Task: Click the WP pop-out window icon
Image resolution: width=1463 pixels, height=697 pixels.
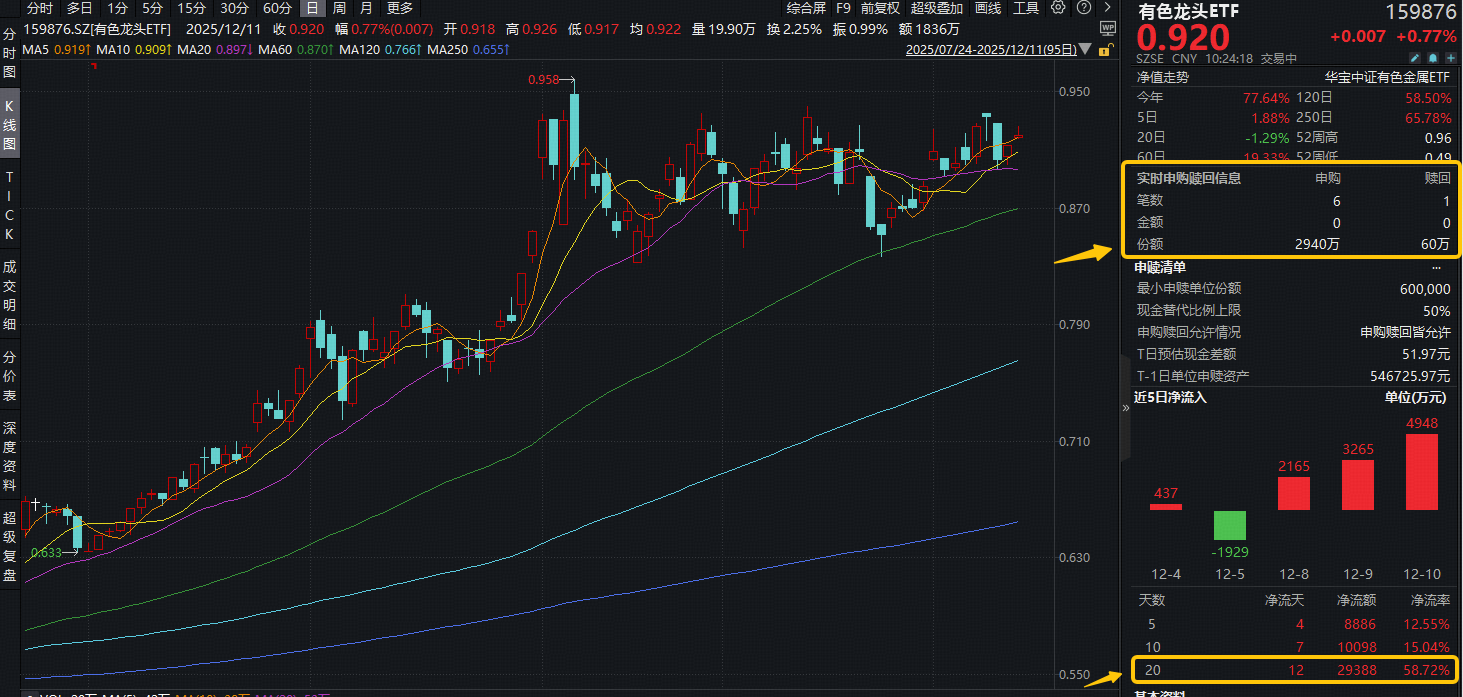Action: pos(1106,28)
